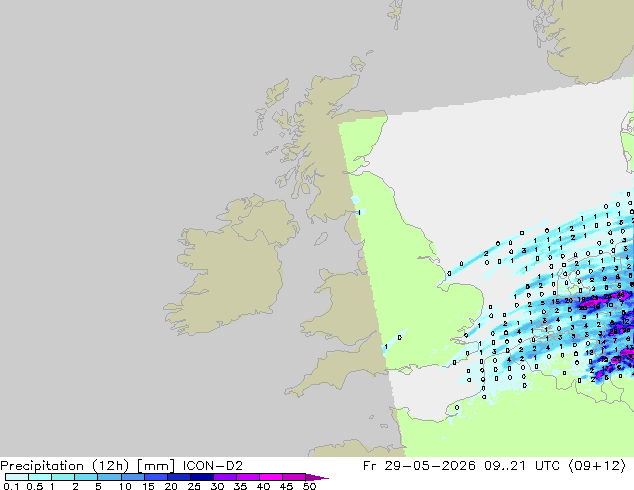Pick legend swatch for 5 to 10 mm

click(x=109, y=477)
